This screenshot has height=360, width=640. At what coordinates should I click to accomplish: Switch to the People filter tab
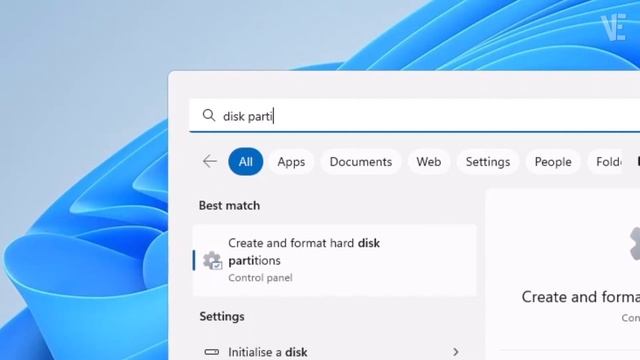553,162
